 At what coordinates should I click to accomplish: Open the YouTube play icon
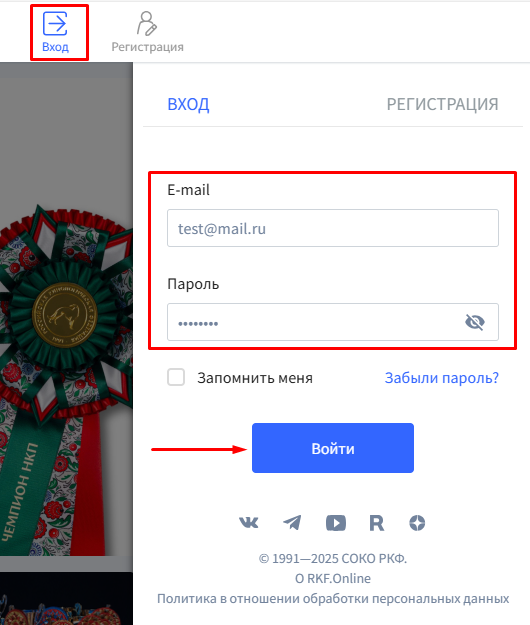336,523
